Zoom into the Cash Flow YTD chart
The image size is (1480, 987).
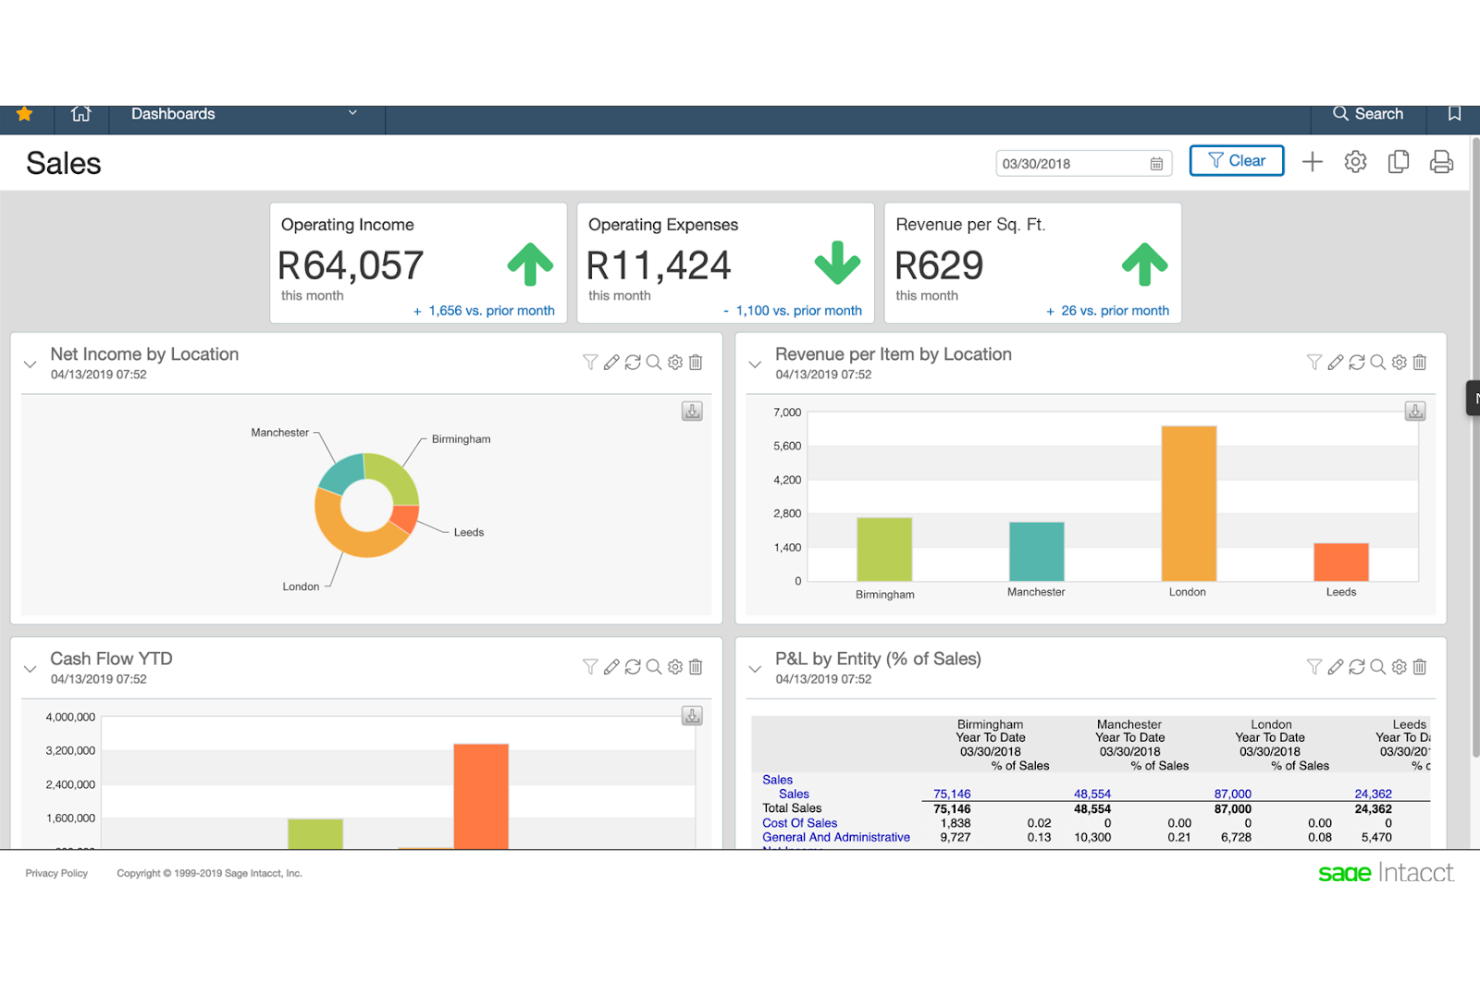click(654, 666)
